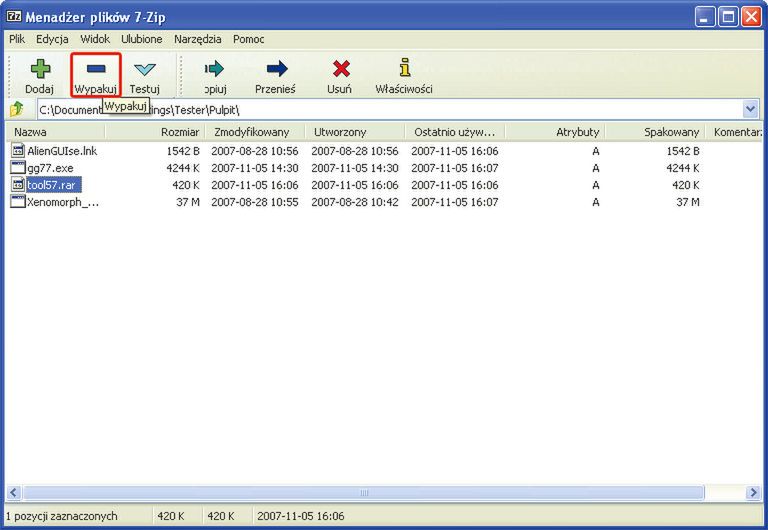Sort by Utworzony column header
This screenshot has height=530, width=768.
click(355, 132)
